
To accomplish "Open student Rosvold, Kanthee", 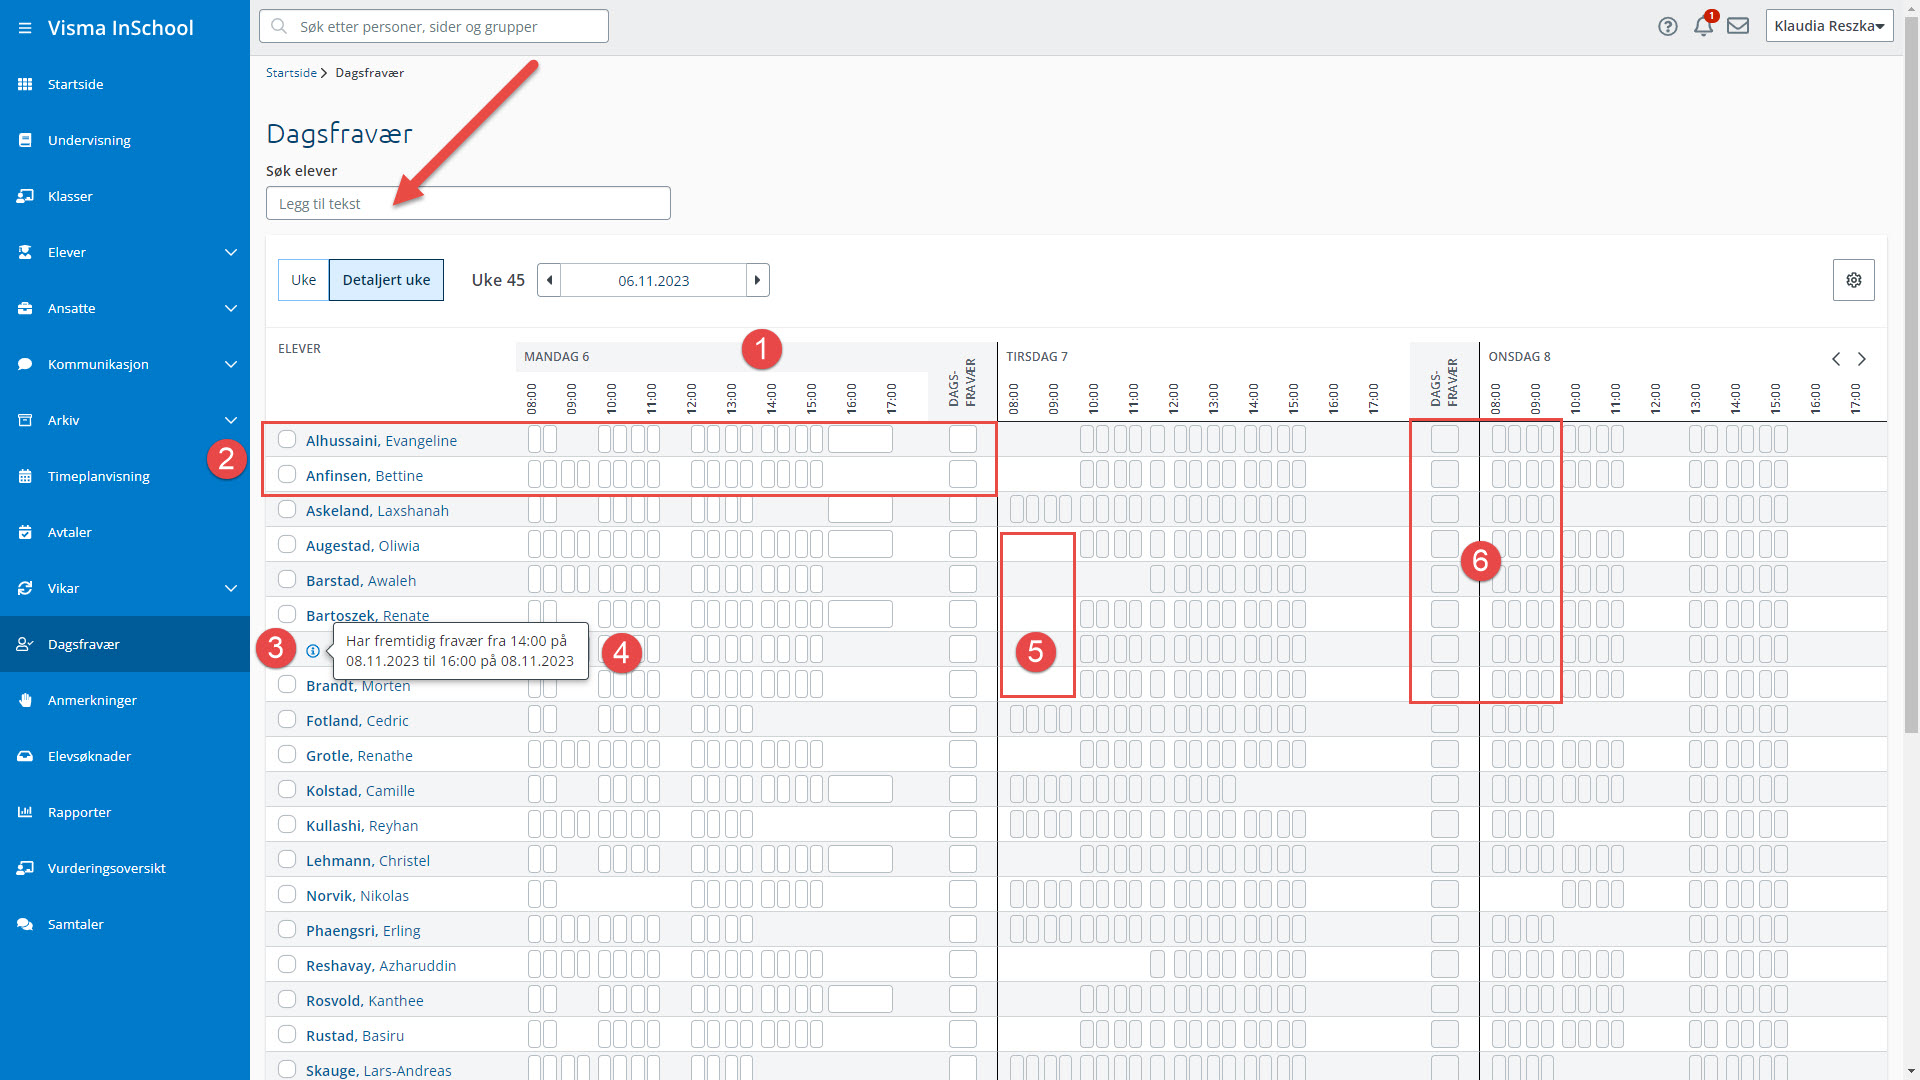I will click(x=365, y=1001).
